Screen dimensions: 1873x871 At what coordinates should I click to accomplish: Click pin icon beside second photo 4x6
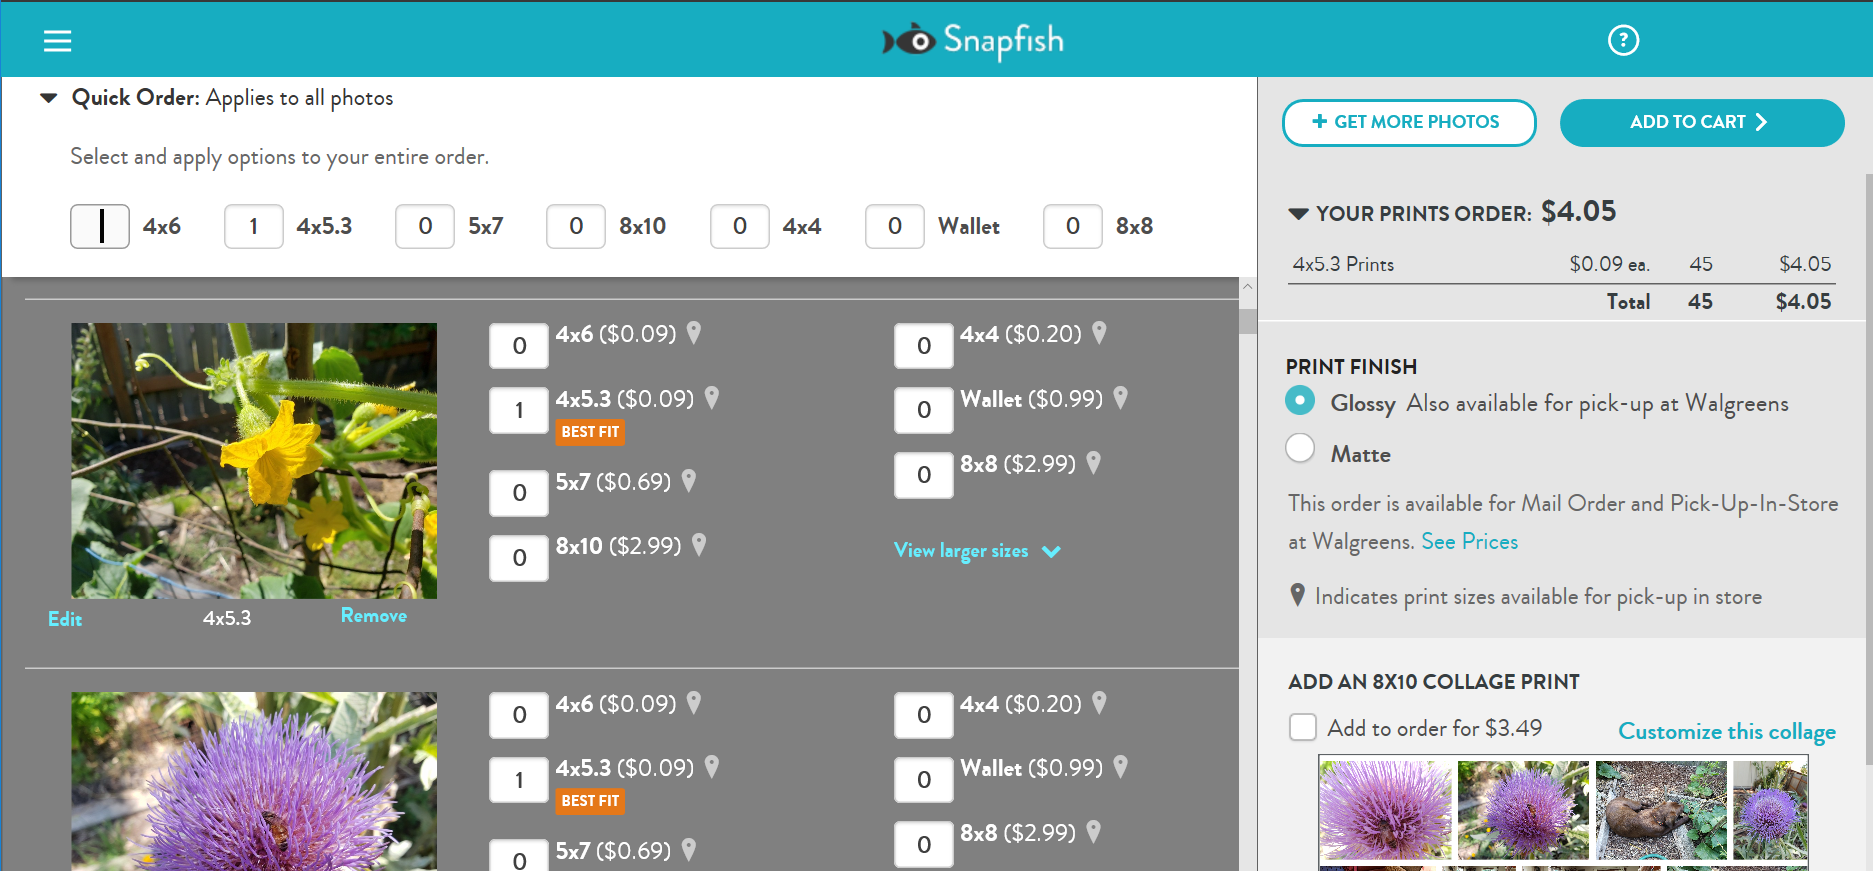(694, 703)
